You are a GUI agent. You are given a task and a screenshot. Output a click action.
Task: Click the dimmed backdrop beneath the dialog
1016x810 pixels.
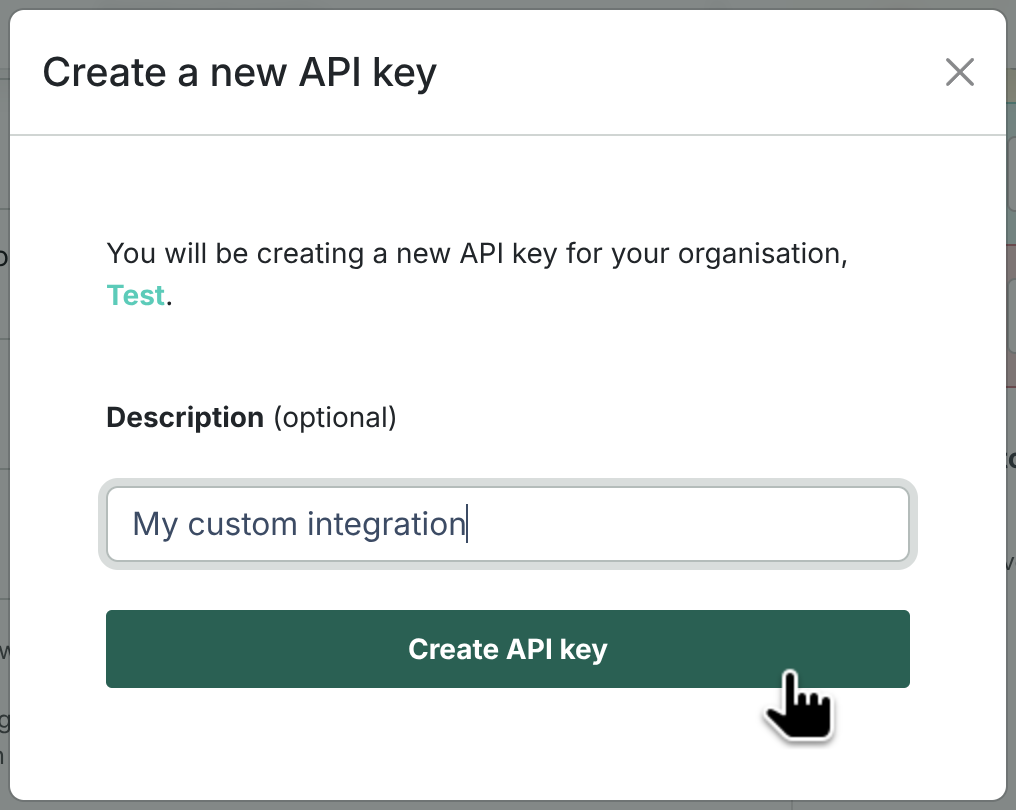point(507,805)
